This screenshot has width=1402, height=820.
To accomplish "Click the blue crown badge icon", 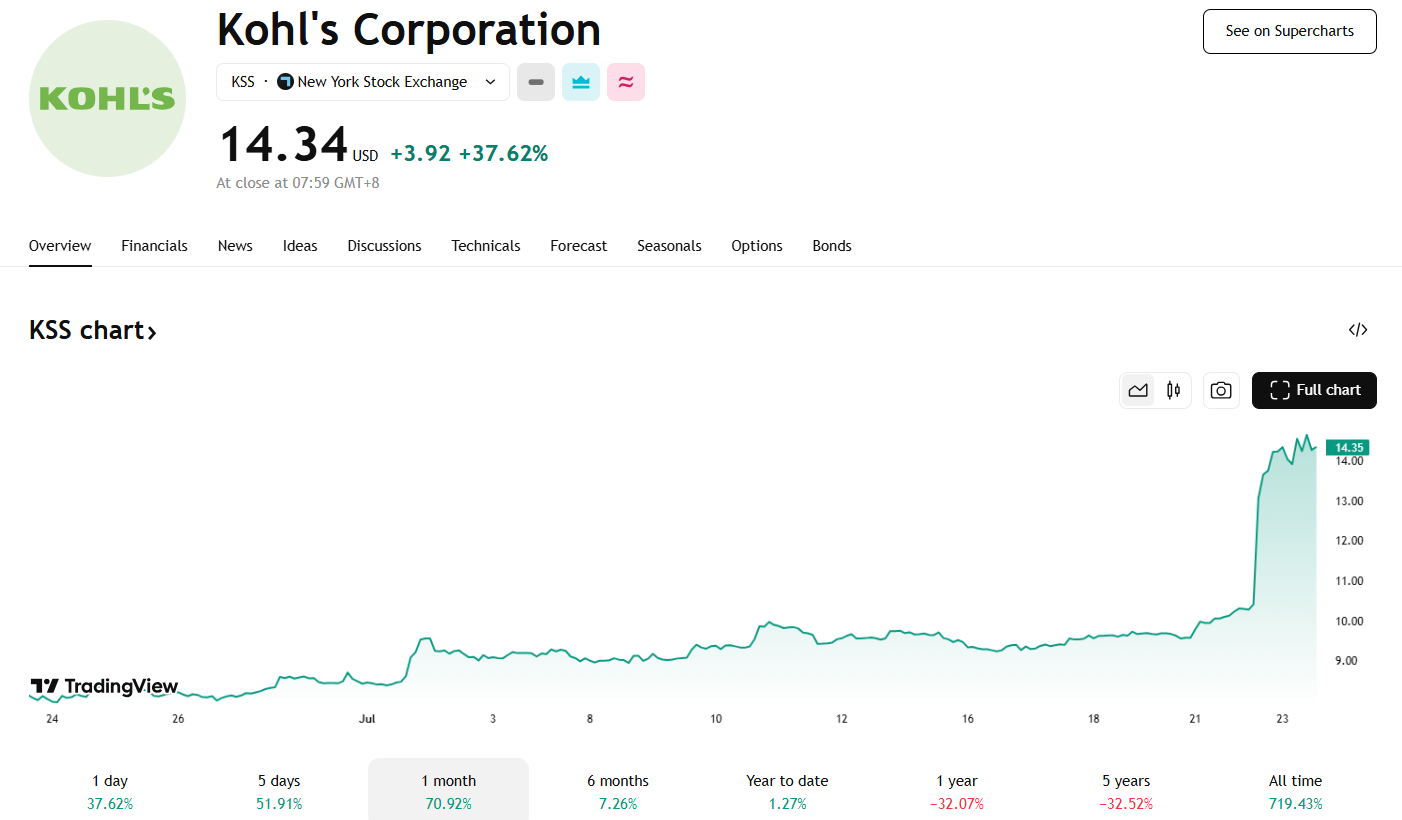I will (x=581, y=82).
